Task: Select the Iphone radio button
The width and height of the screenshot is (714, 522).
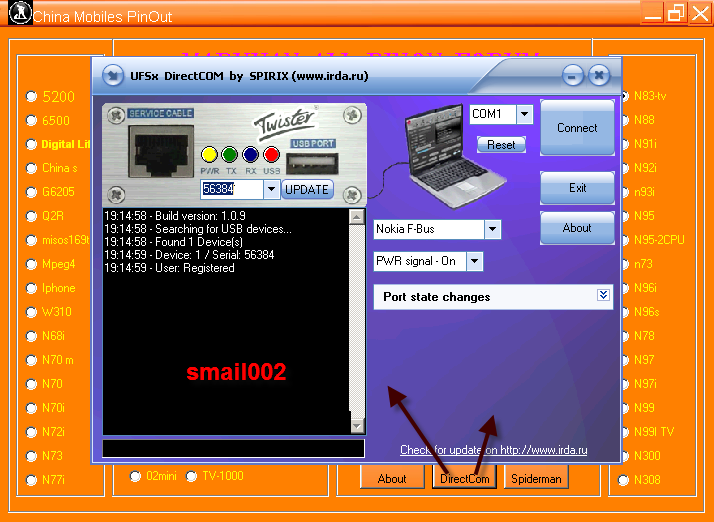Action: click(31, 288)
